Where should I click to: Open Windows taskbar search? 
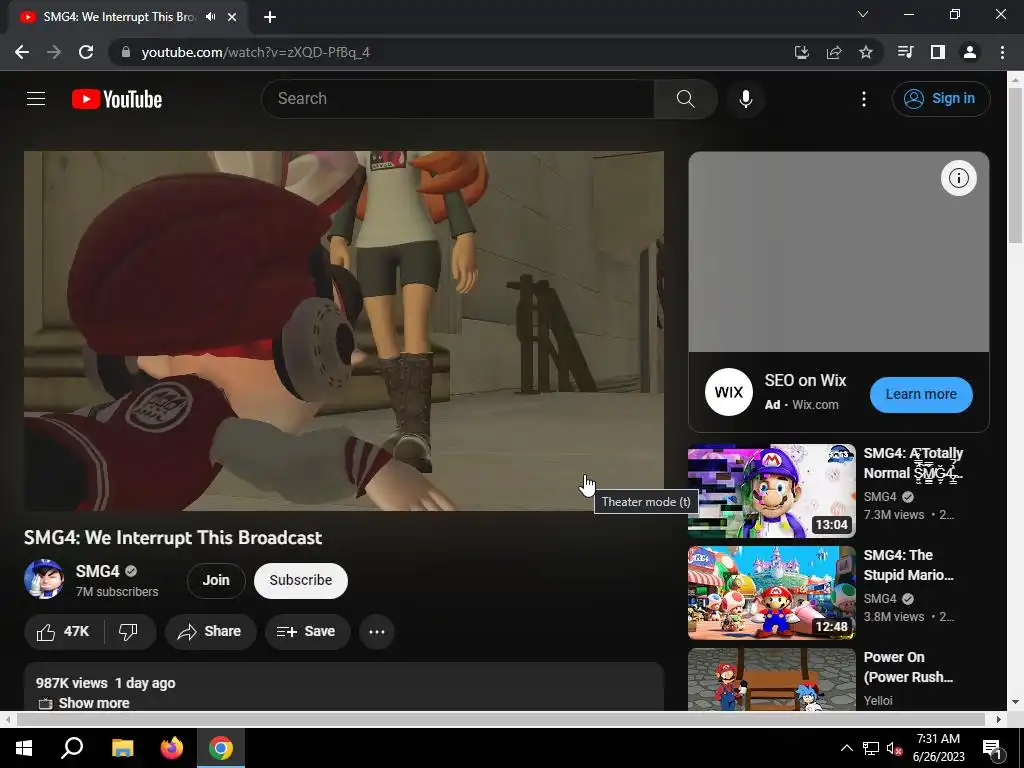(72, 748)
